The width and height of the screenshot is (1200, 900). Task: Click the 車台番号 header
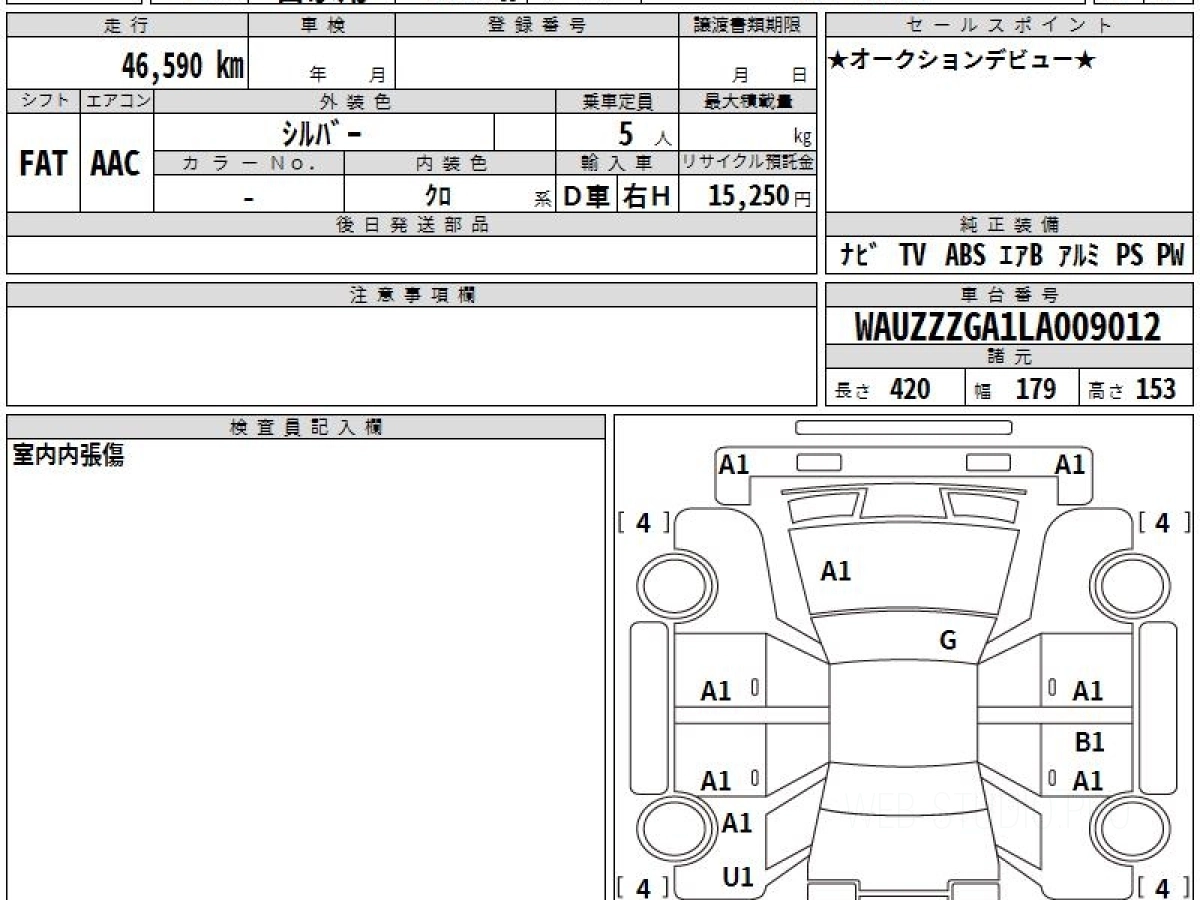point(1009,295)
